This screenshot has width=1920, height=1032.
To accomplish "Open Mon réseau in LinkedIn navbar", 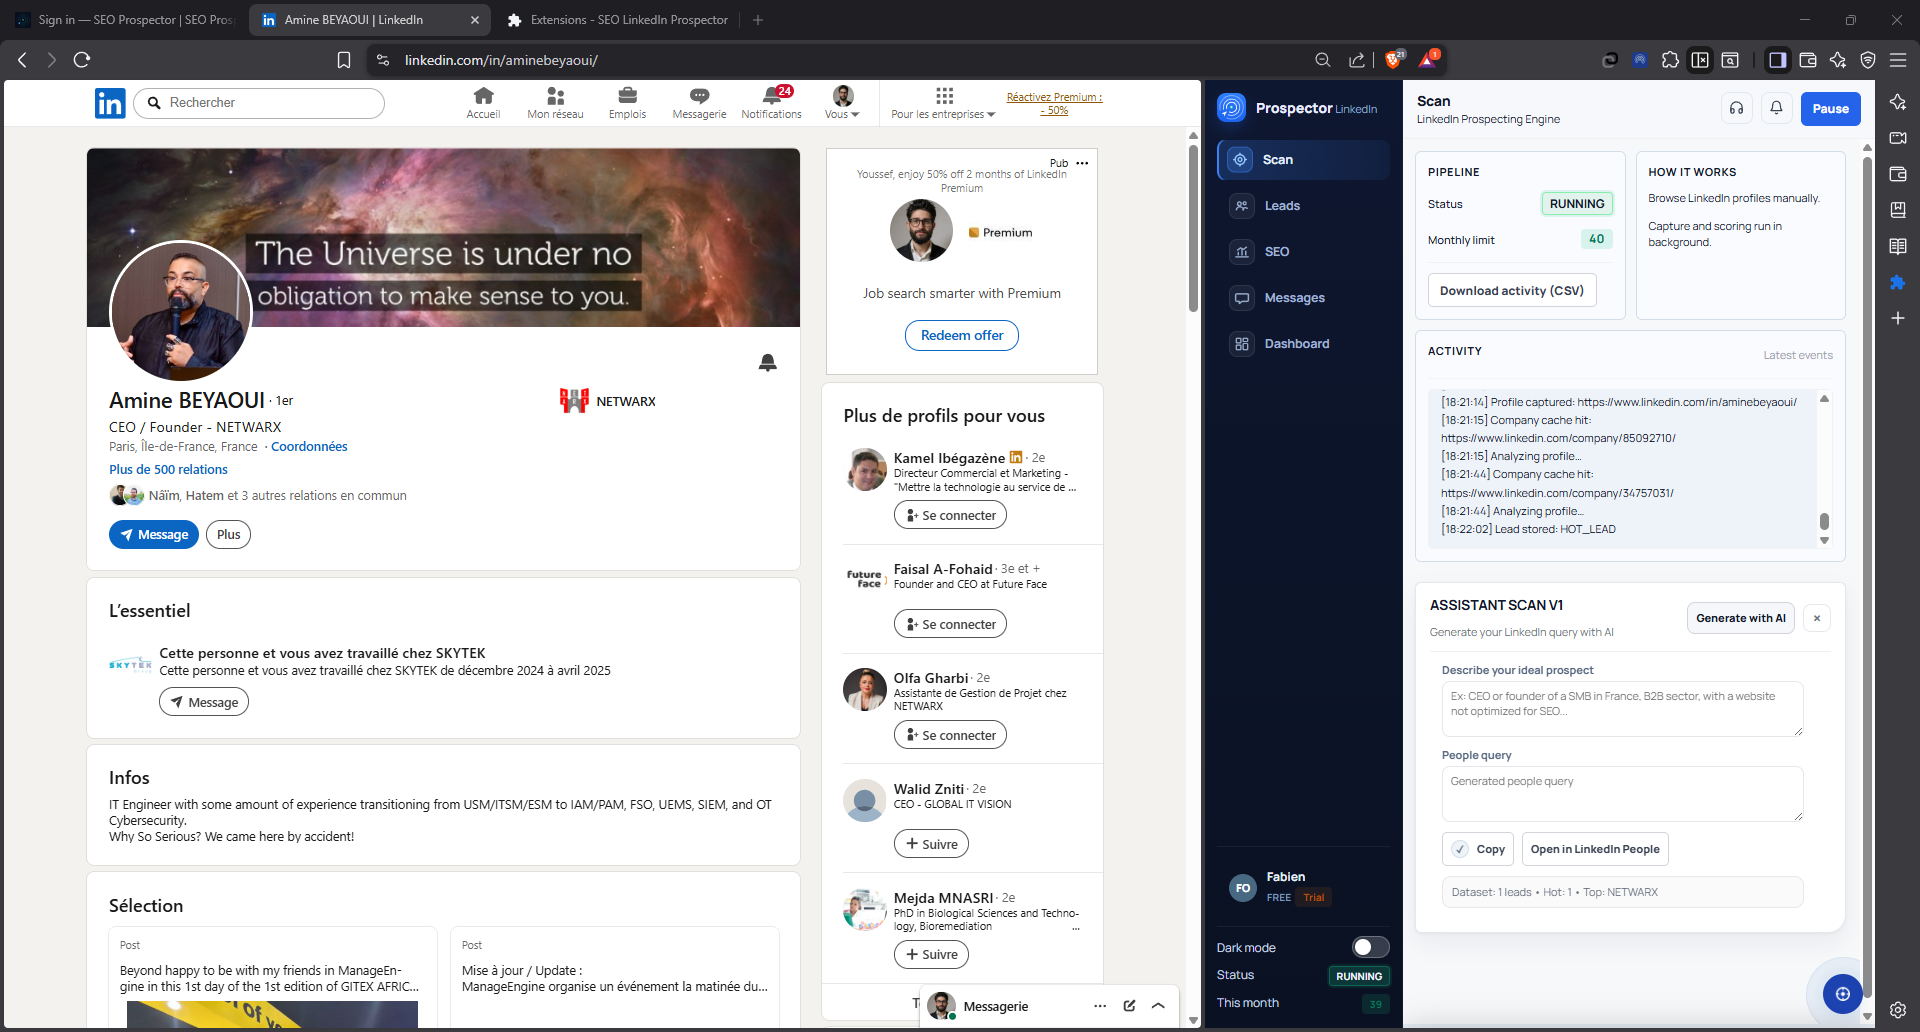I will (555, 102).
